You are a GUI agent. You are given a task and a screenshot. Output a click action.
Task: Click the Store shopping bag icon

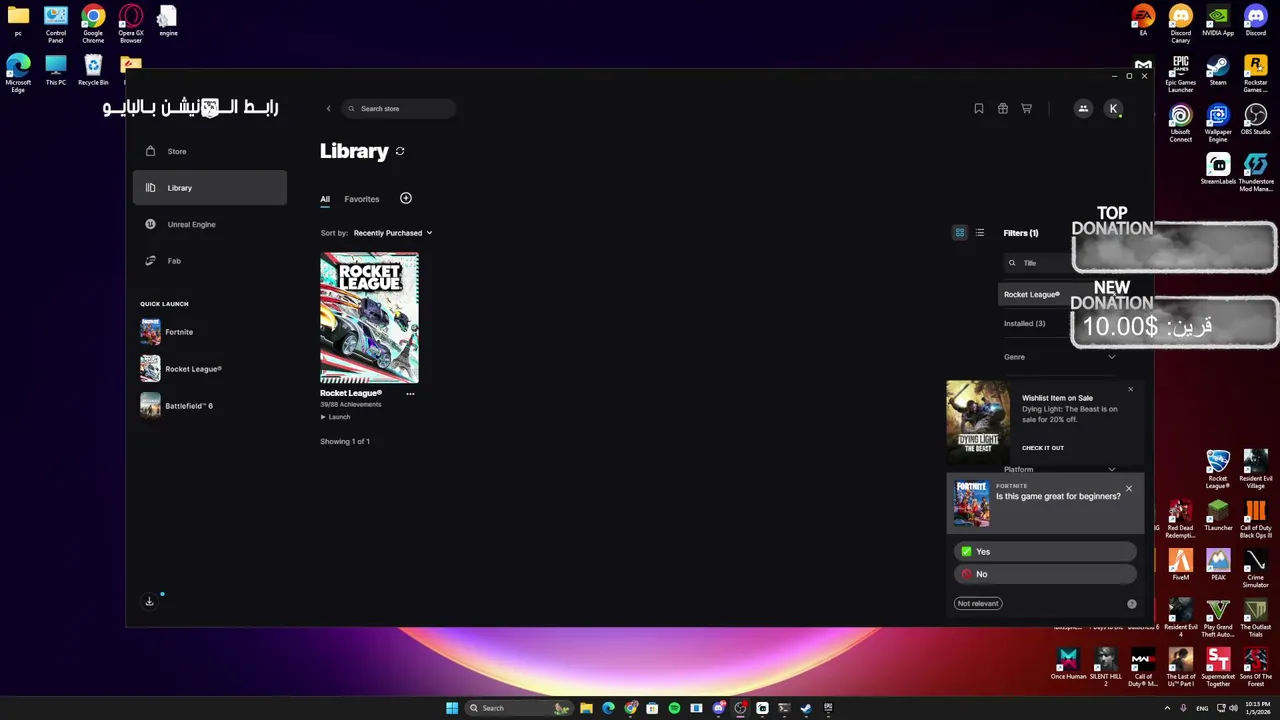click(x=150, y=151)
